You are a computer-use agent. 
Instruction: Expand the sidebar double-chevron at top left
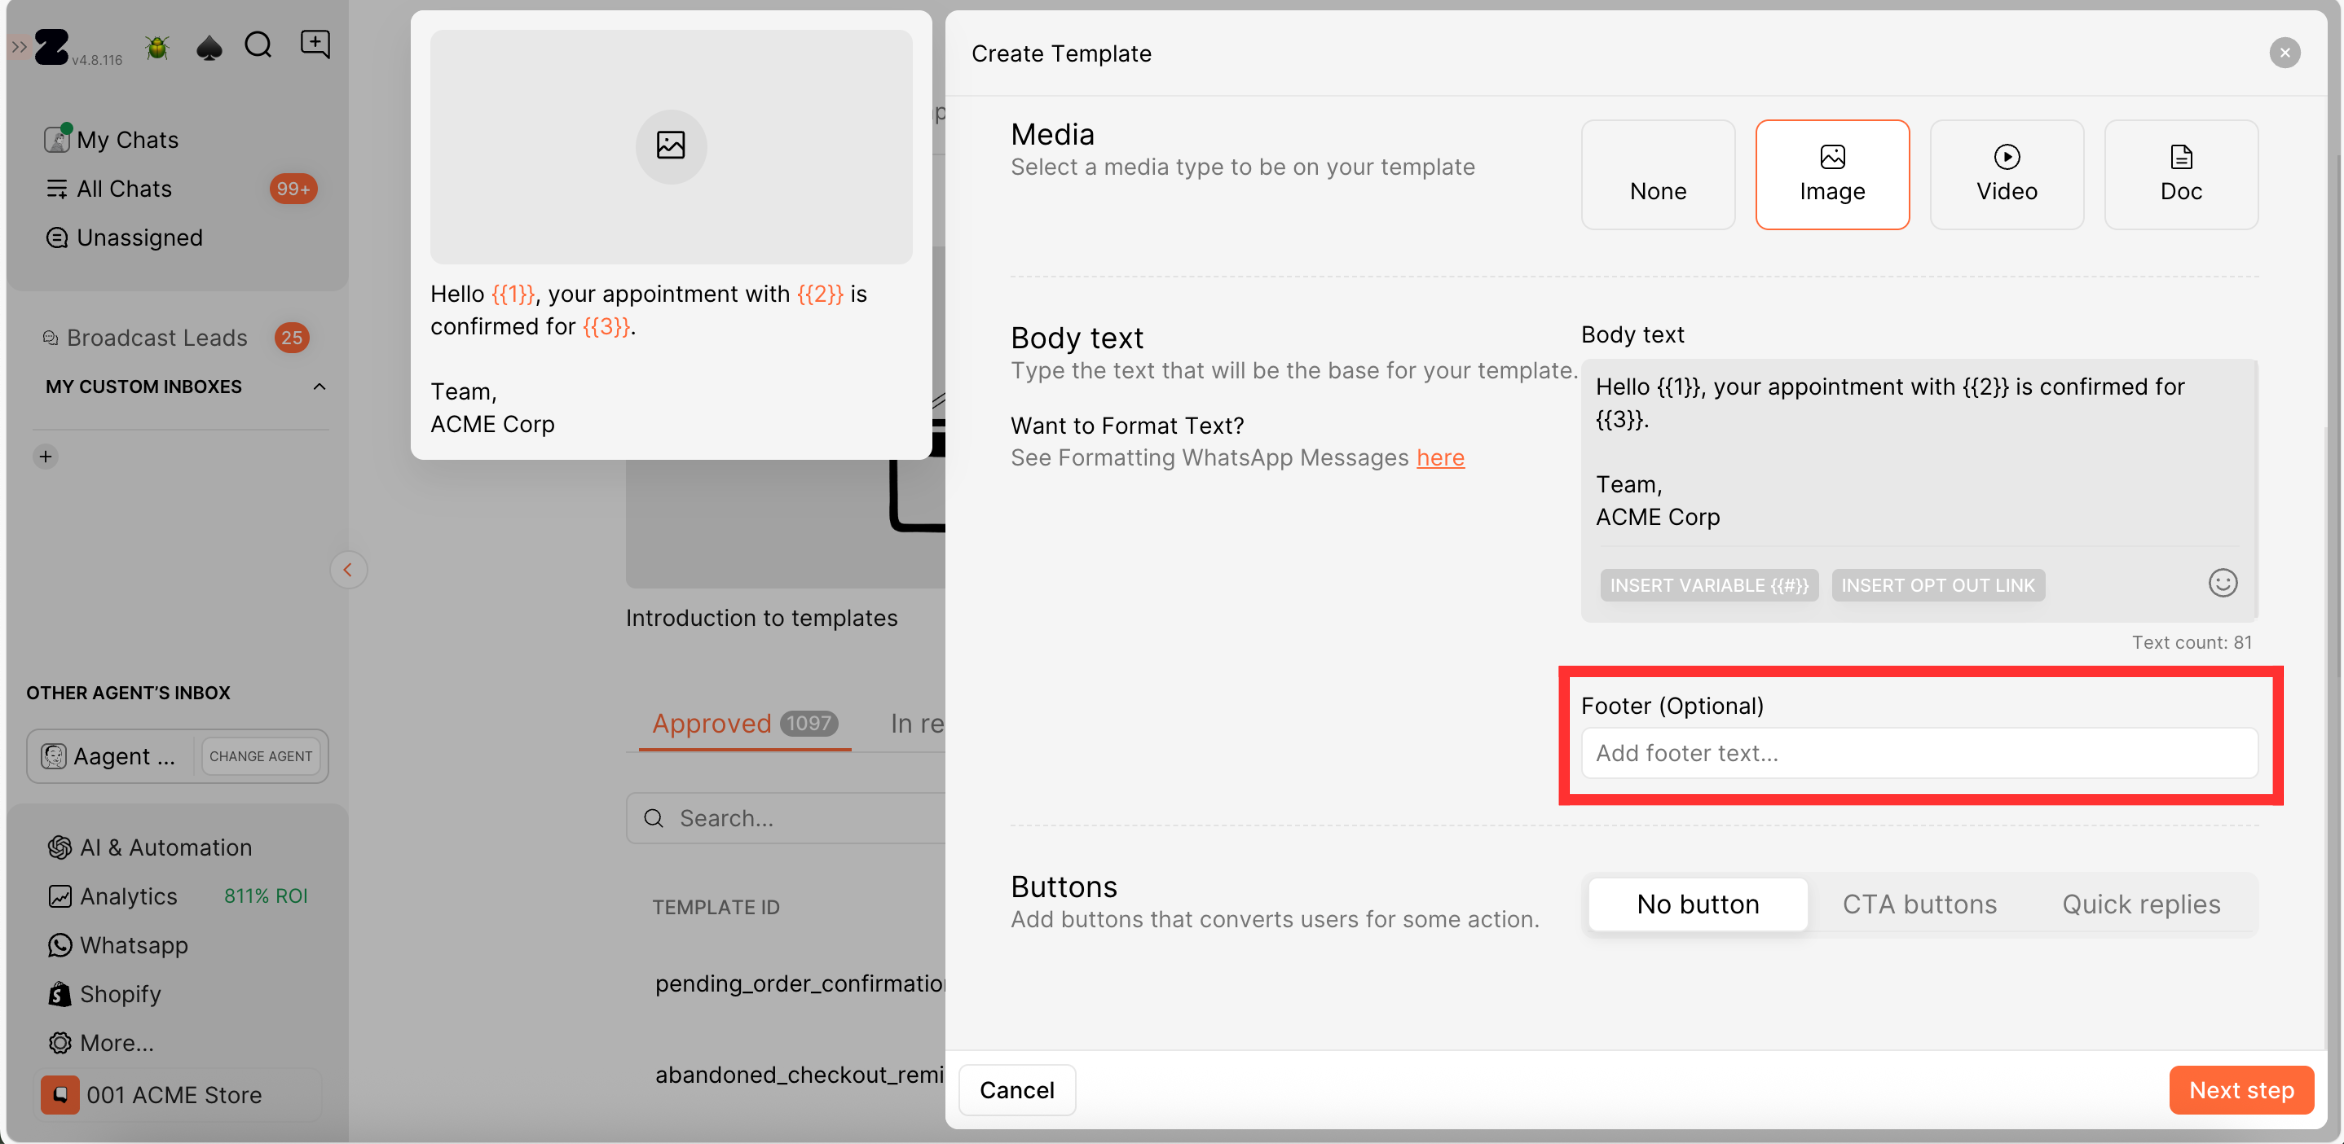tap(18, 47)
